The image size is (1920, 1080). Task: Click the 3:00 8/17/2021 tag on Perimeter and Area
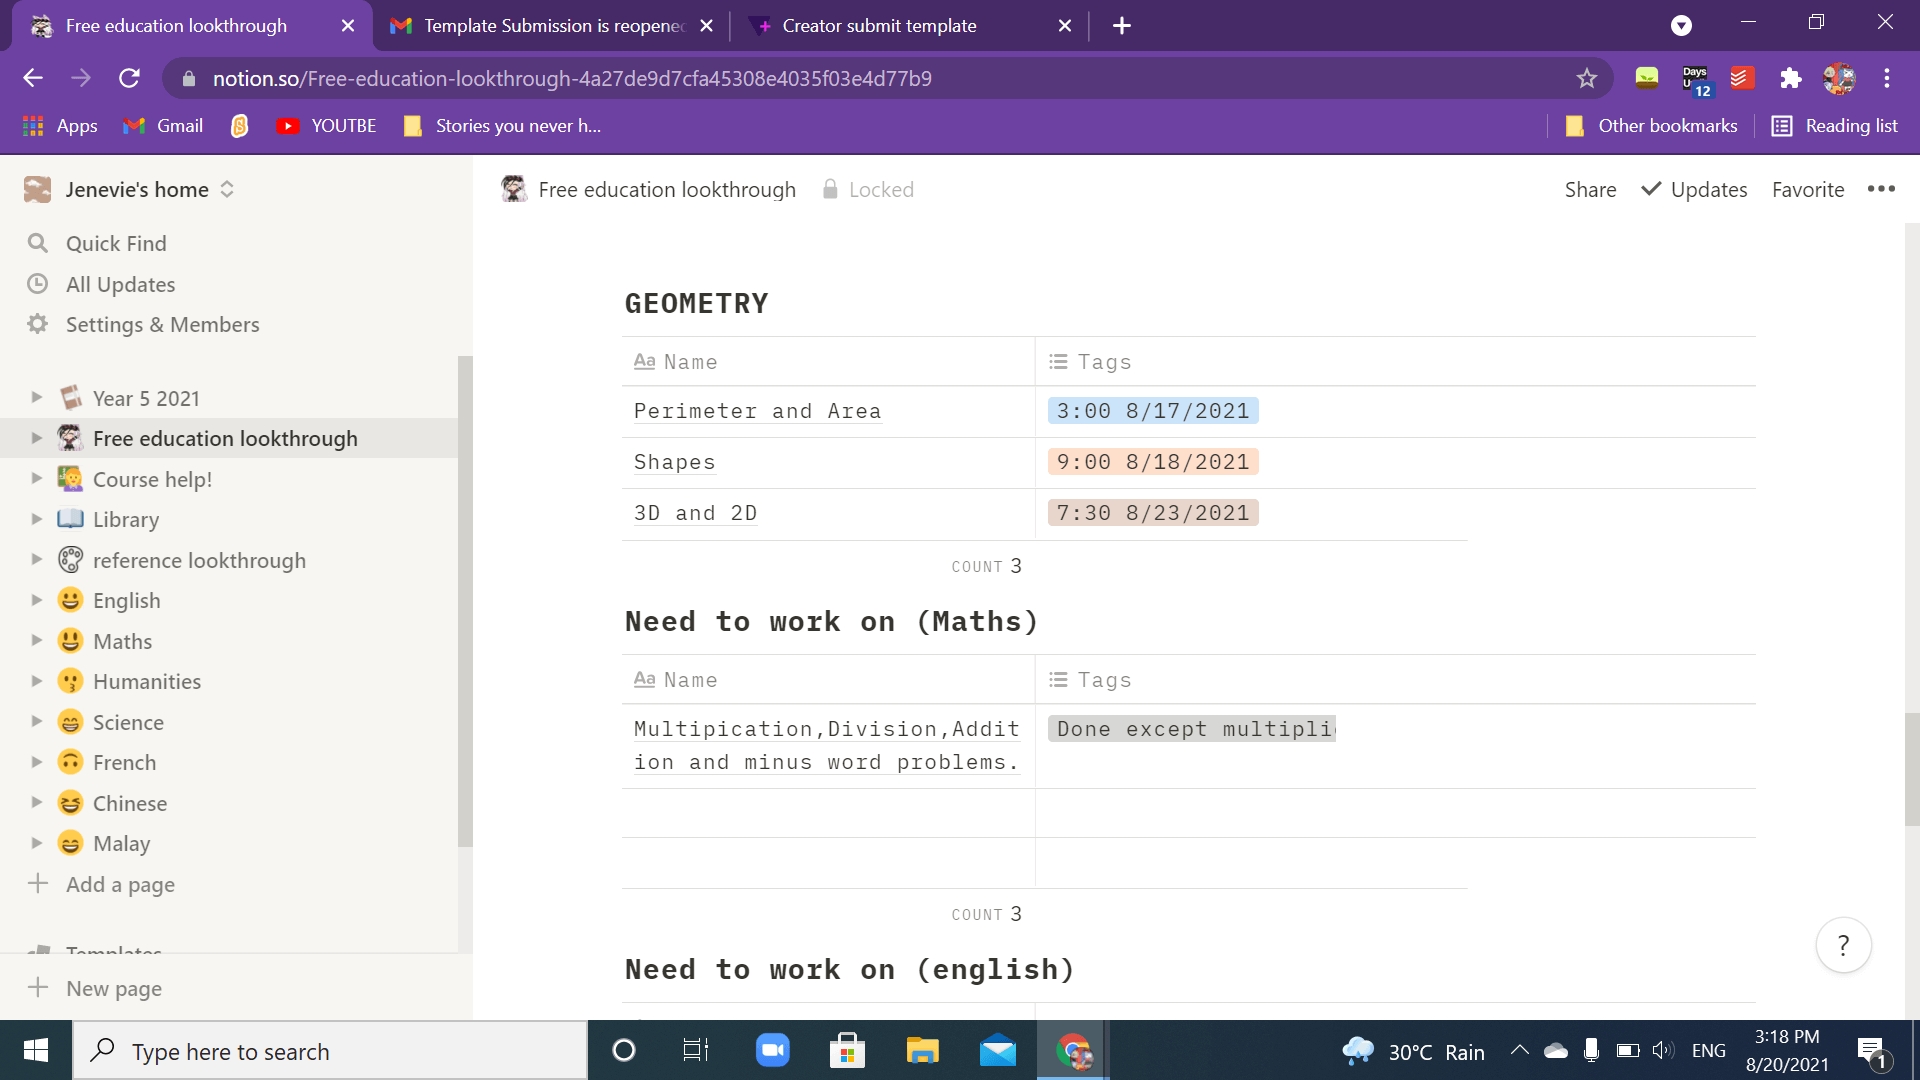pos(1152,410)
